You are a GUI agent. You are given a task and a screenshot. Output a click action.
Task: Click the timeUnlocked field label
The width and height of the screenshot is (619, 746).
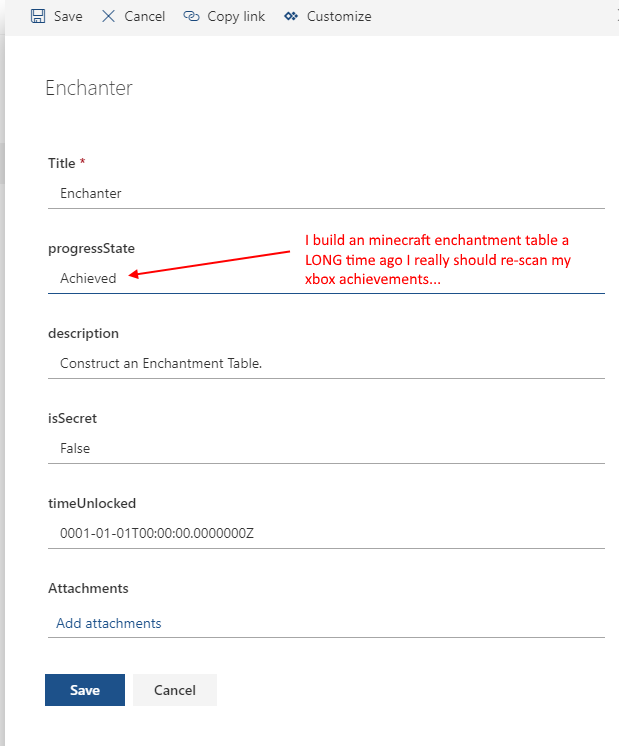tap(91, 503)
